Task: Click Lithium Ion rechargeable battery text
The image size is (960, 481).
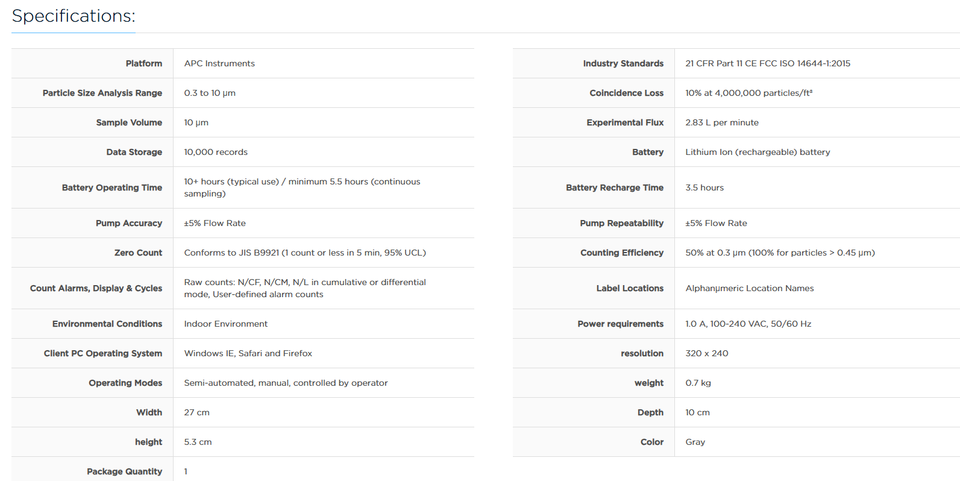Action: click(757, 152)
